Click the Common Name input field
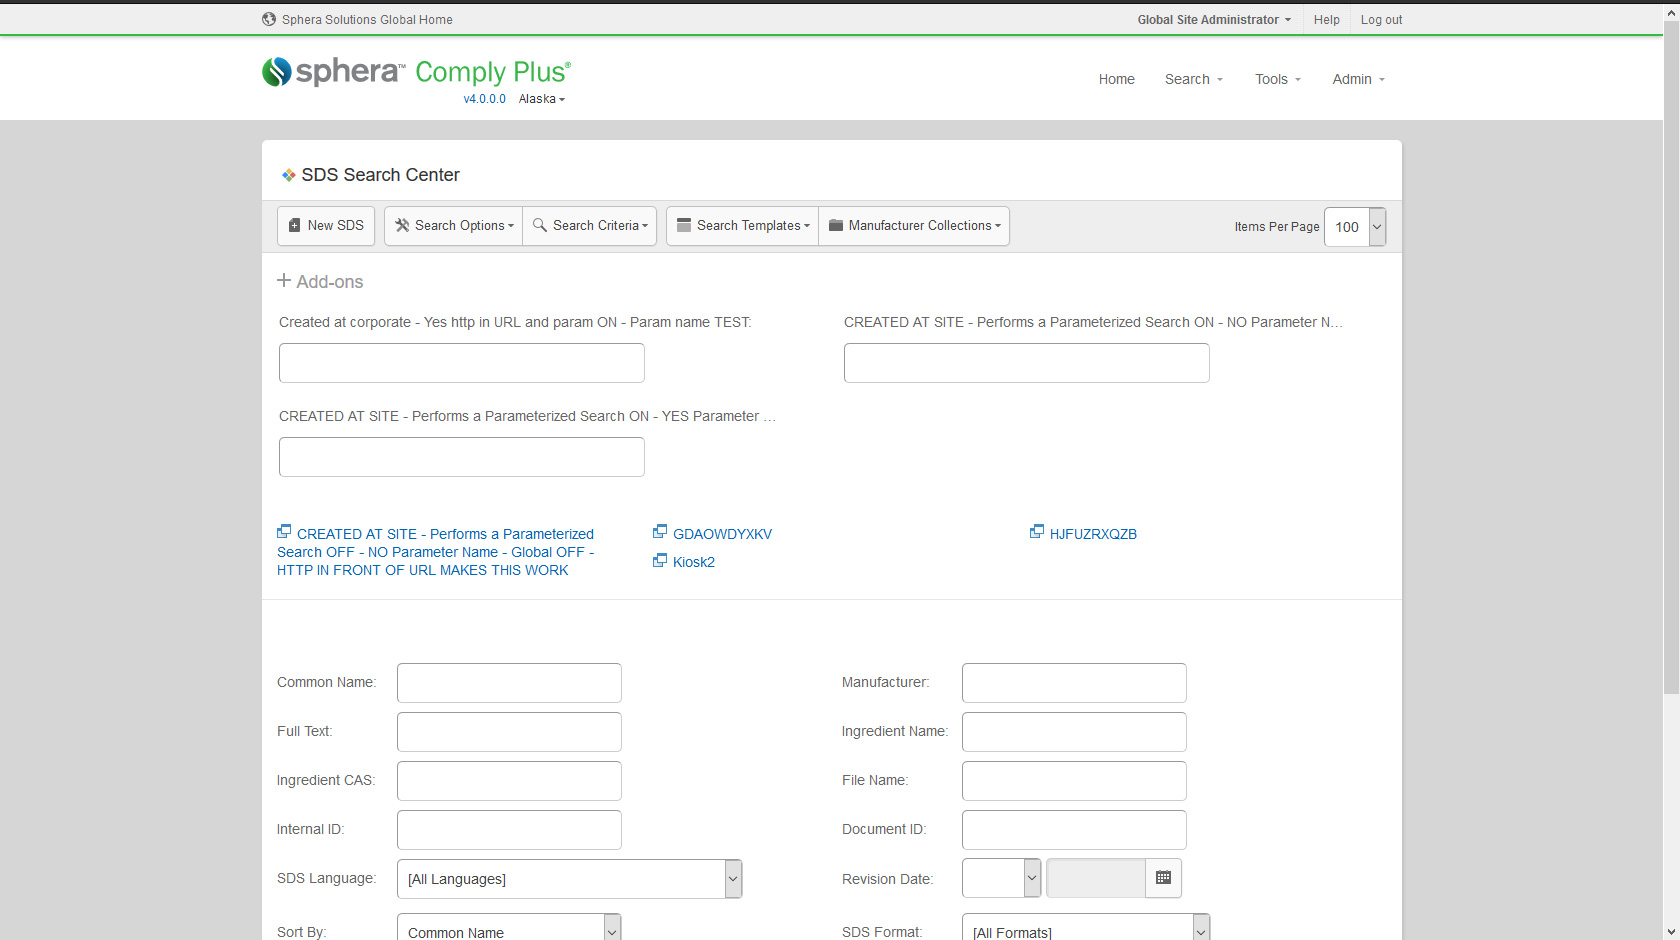This screenshot has width=1680, height=940. (509, 683)
